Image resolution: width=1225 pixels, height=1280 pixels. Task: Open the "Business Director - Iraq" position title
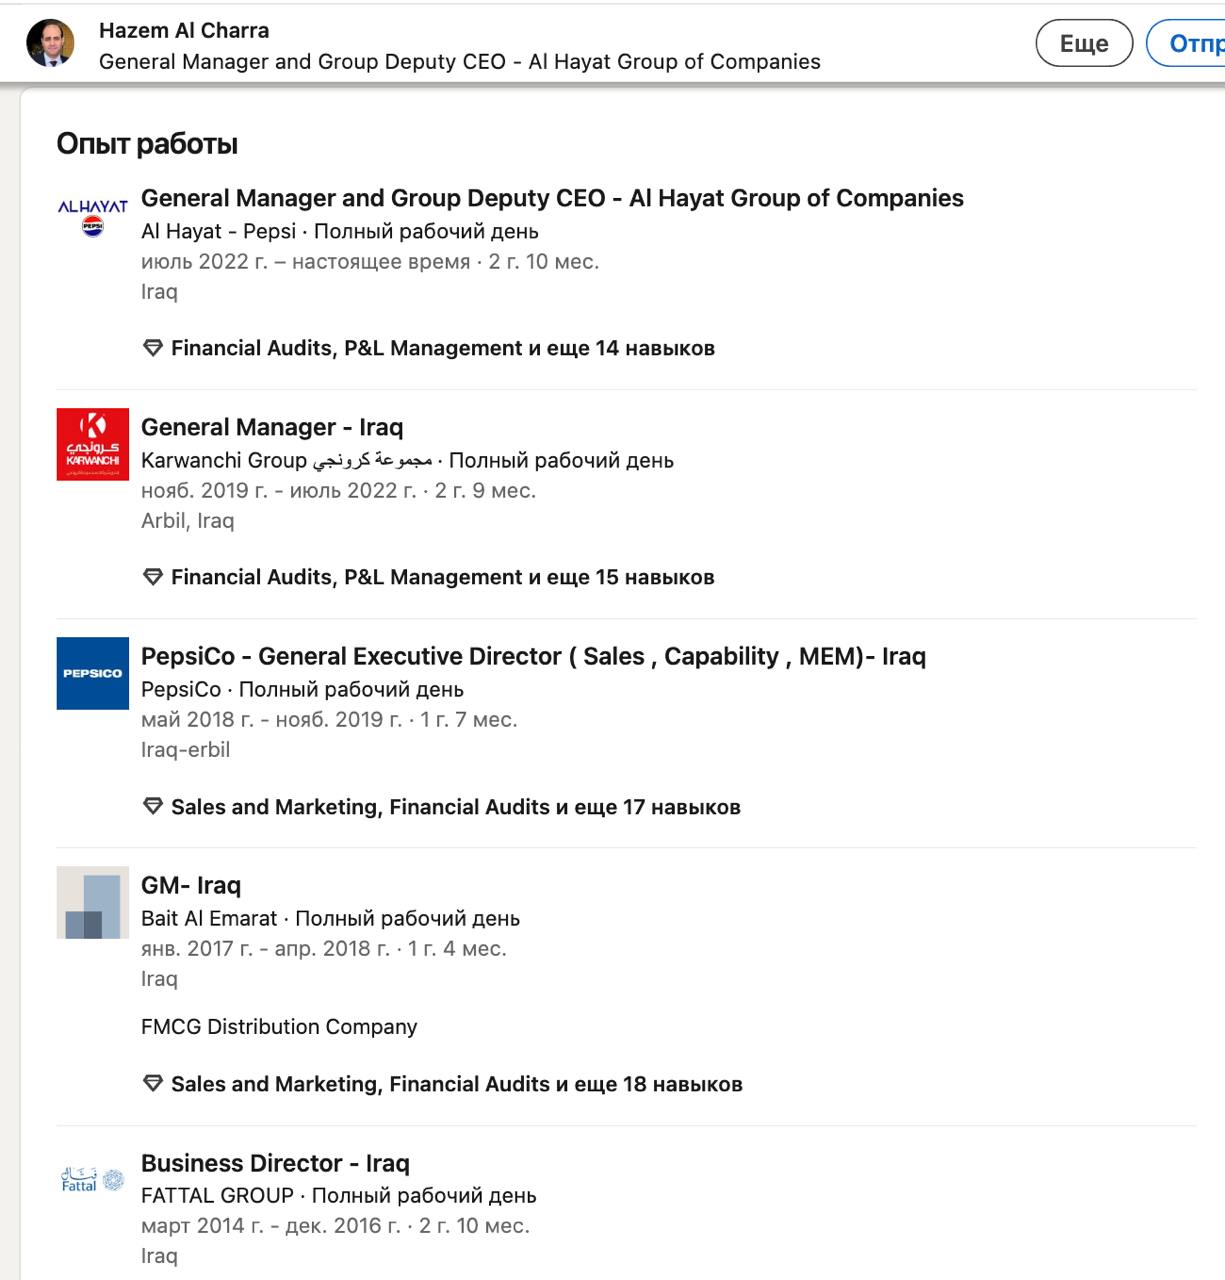pyautogui.click(x=275, y=1163)
